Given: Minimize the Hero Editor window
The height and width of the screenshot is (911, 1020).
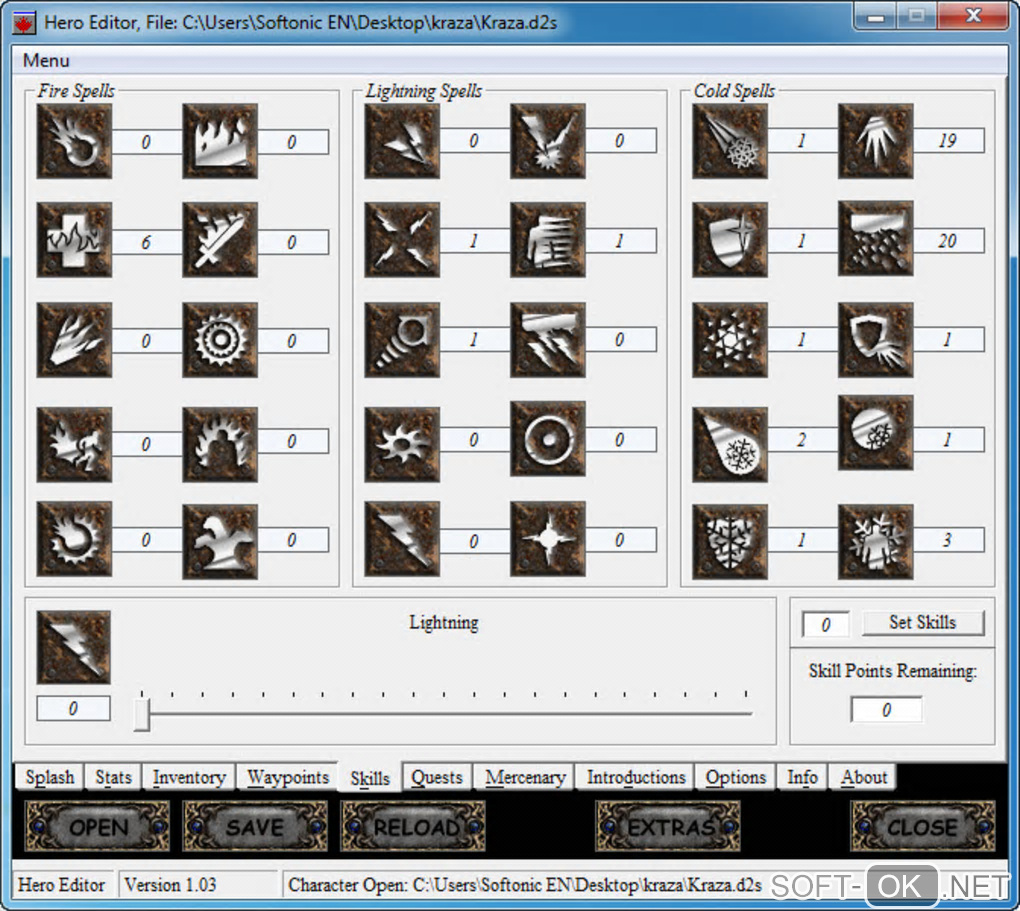Looking at the screenshot, I should [x=876, y=16].
